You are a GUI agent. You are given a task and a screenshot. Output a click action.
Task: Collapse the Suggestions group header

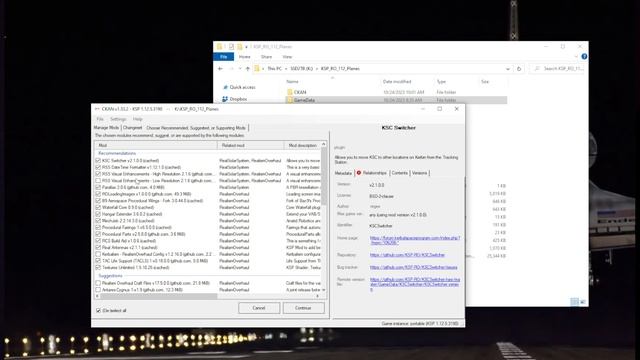(x=110, y=276)
